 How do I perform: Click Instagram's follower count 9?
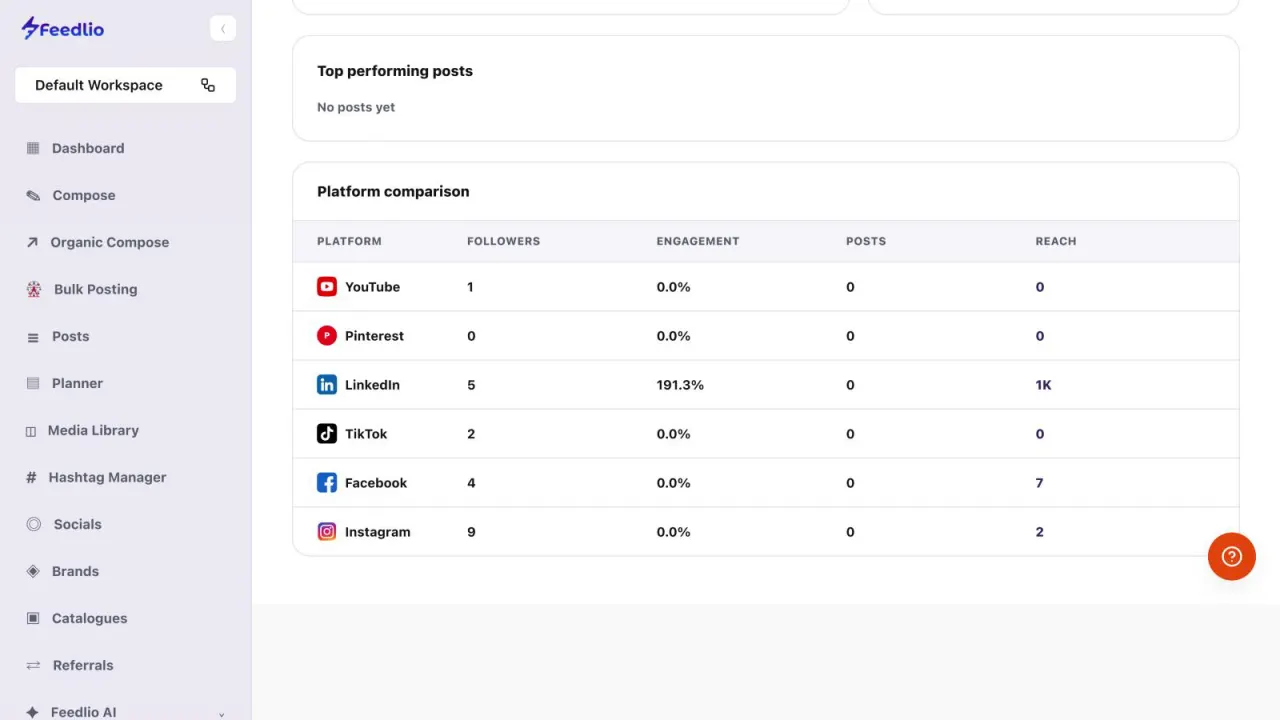pyautogui.click(x=471, y=532)
